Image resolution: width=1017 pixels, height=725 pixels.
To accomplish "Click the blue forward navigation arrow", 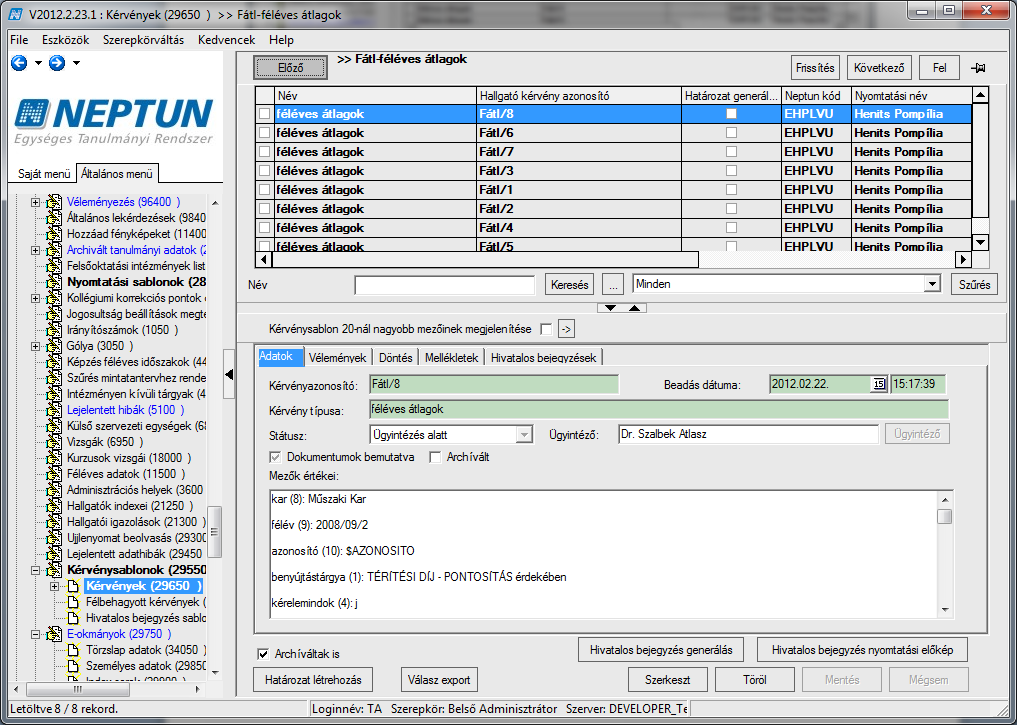I will [x=57, y=63].
